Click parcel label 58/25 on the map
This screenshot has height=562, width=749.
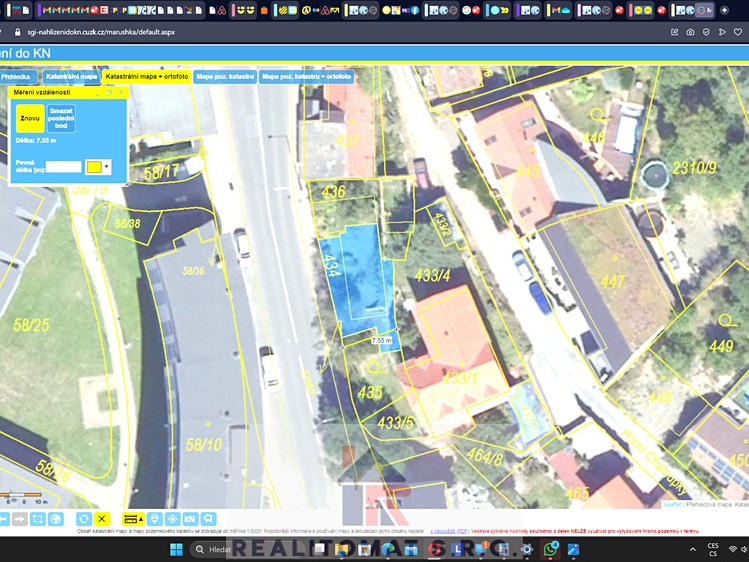(31, 325)
